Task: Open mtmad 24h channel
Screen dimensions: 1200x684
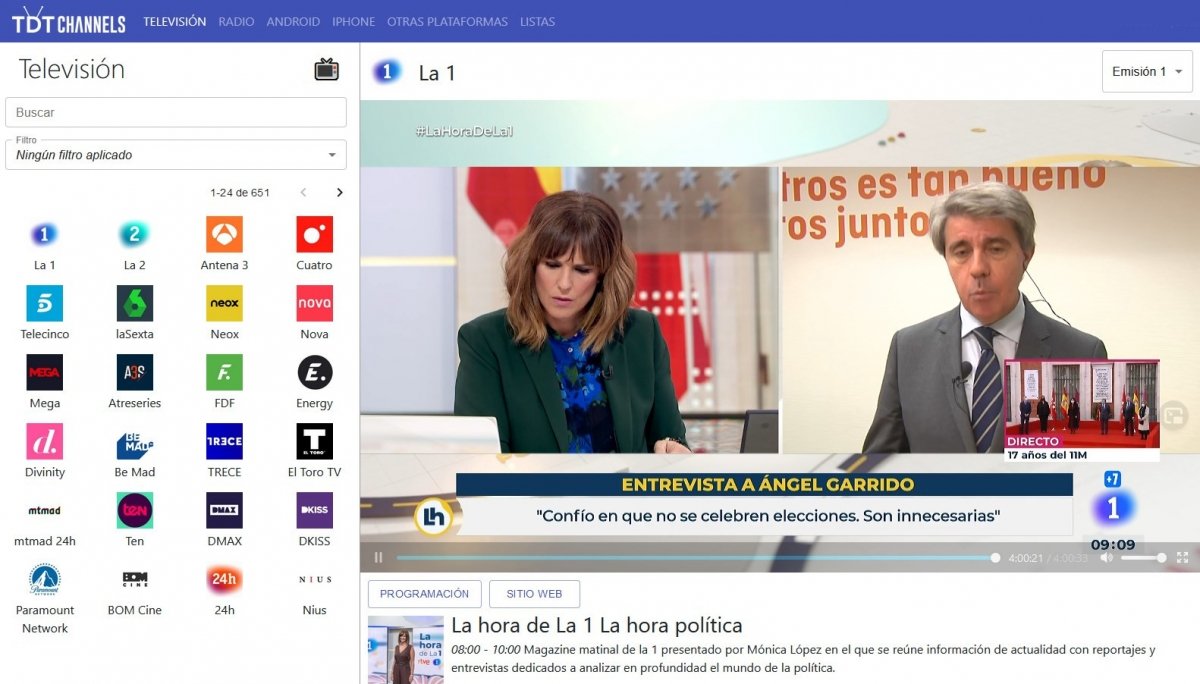Action: point(44,511)
